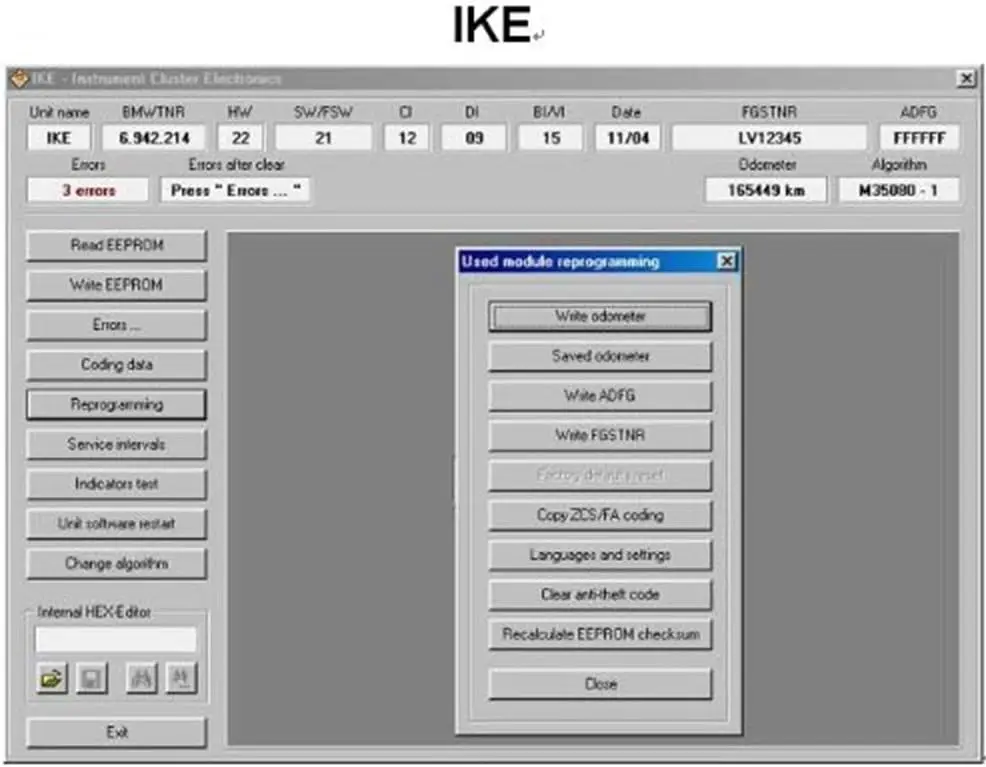
Task: Run the Indicators test
Action: (117, 484)
